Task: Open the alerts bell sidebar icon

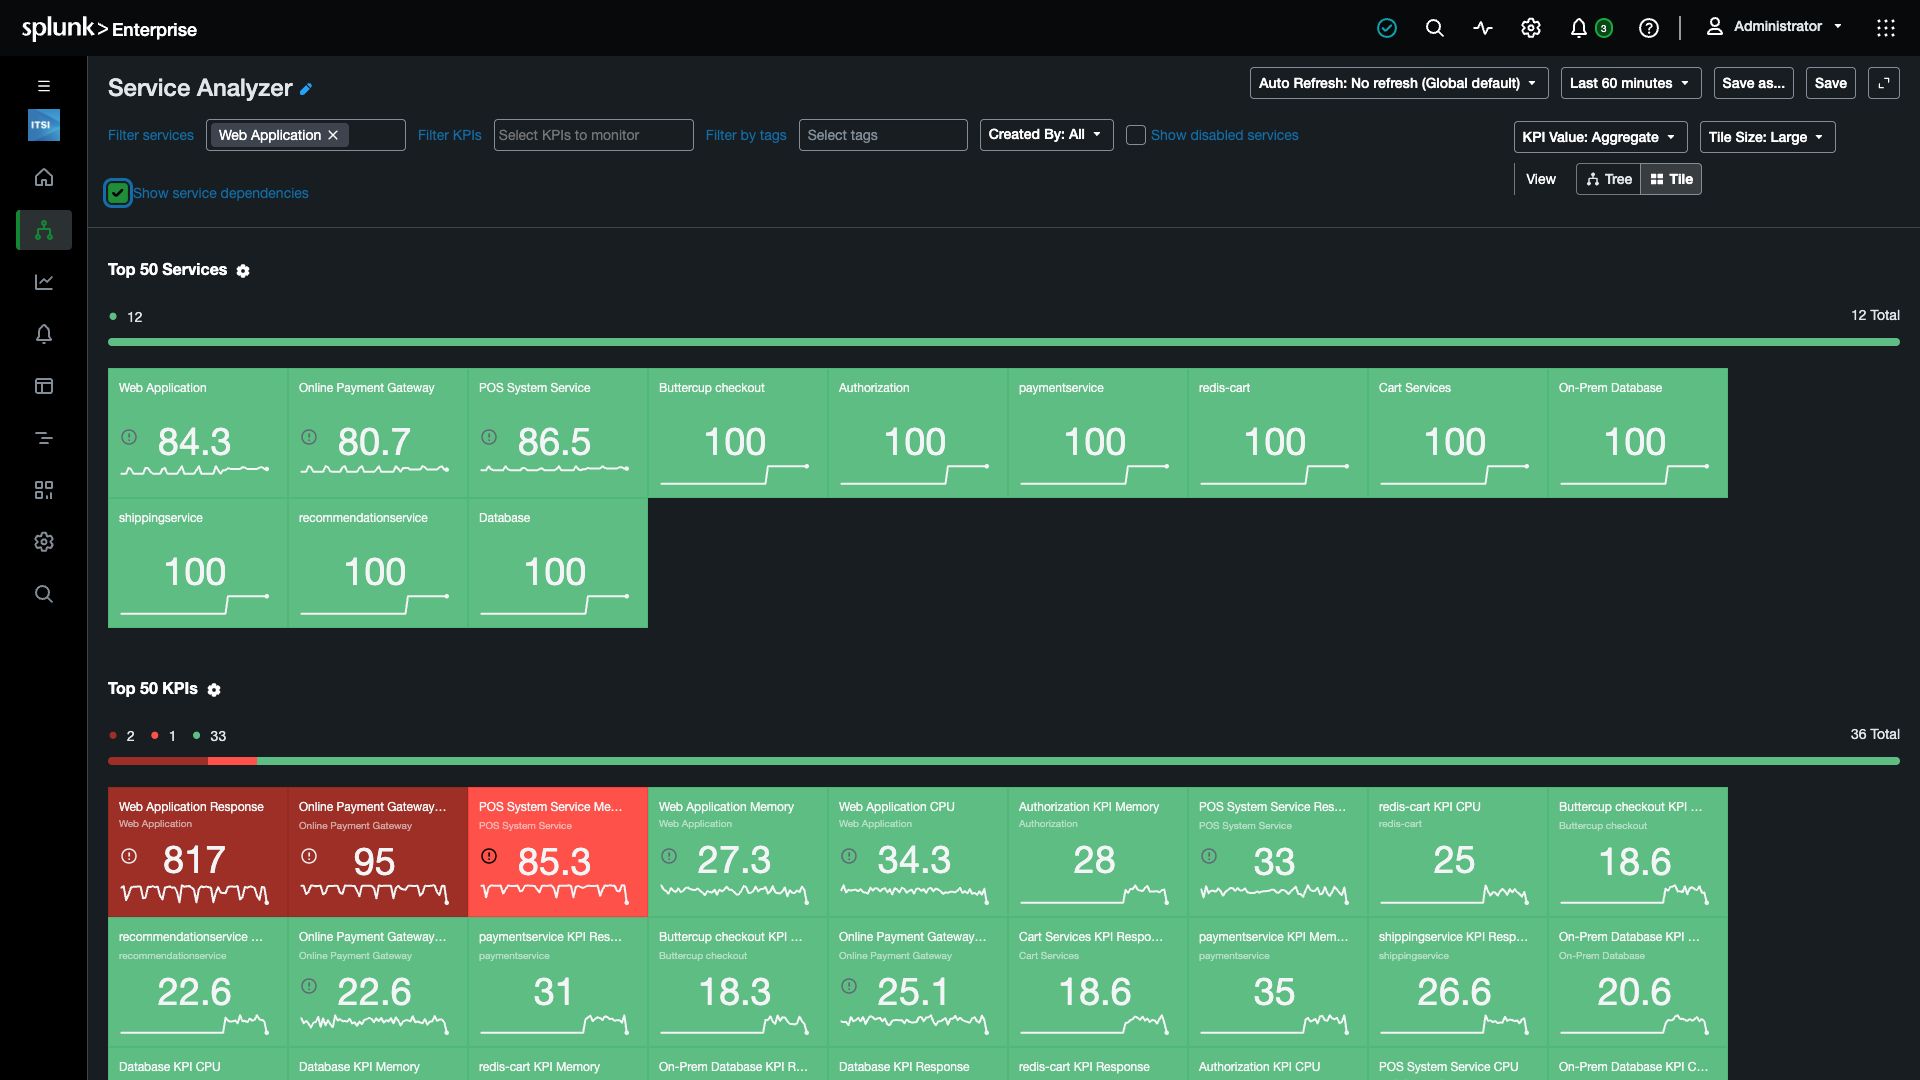Action: (44, 334)
